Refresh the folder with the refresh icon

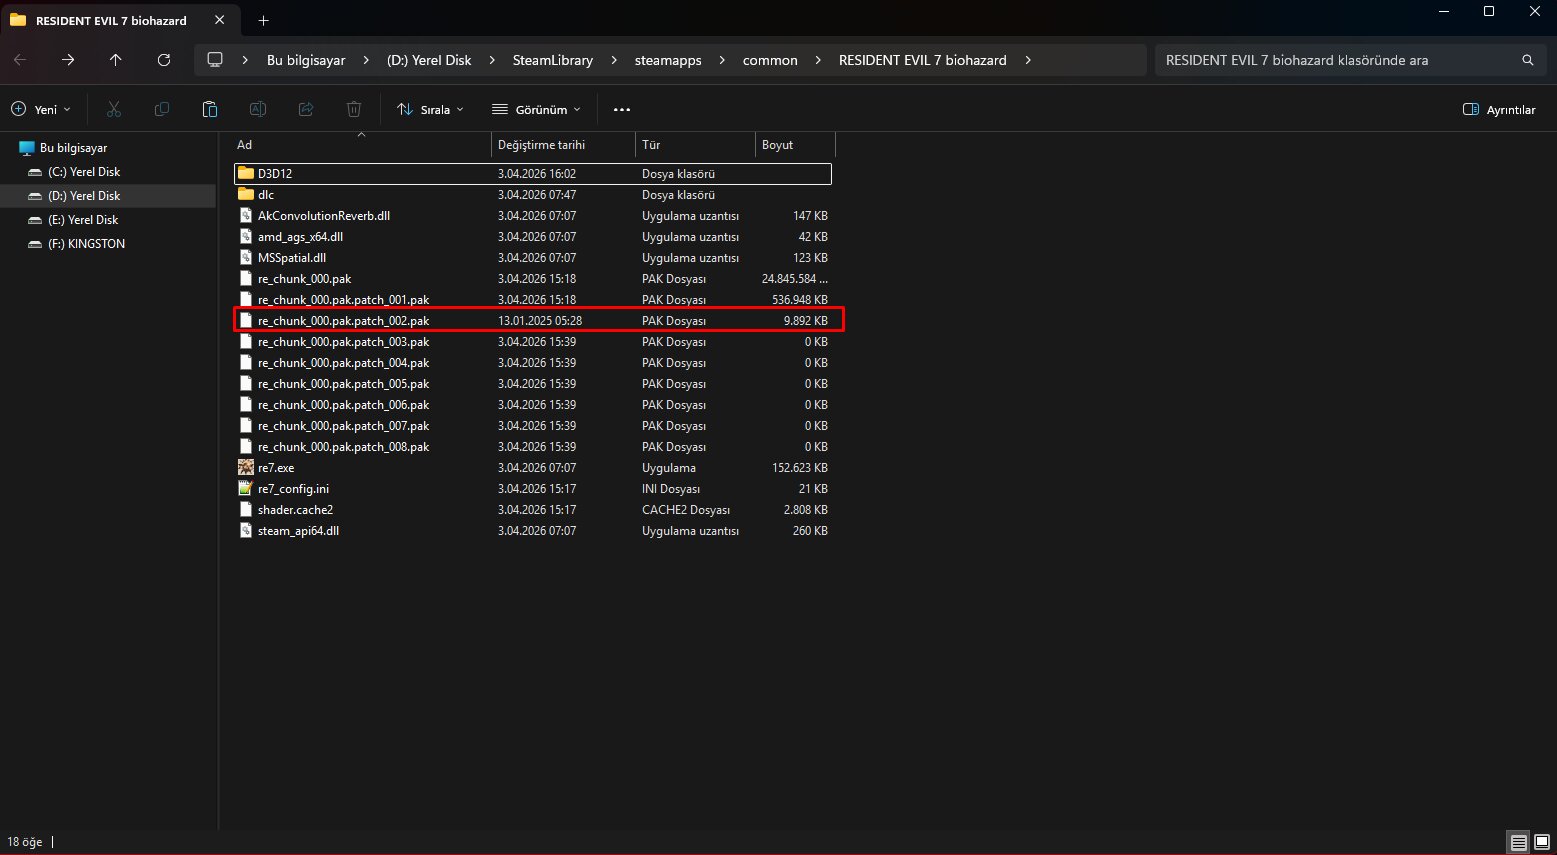click(x=163, y=60)
